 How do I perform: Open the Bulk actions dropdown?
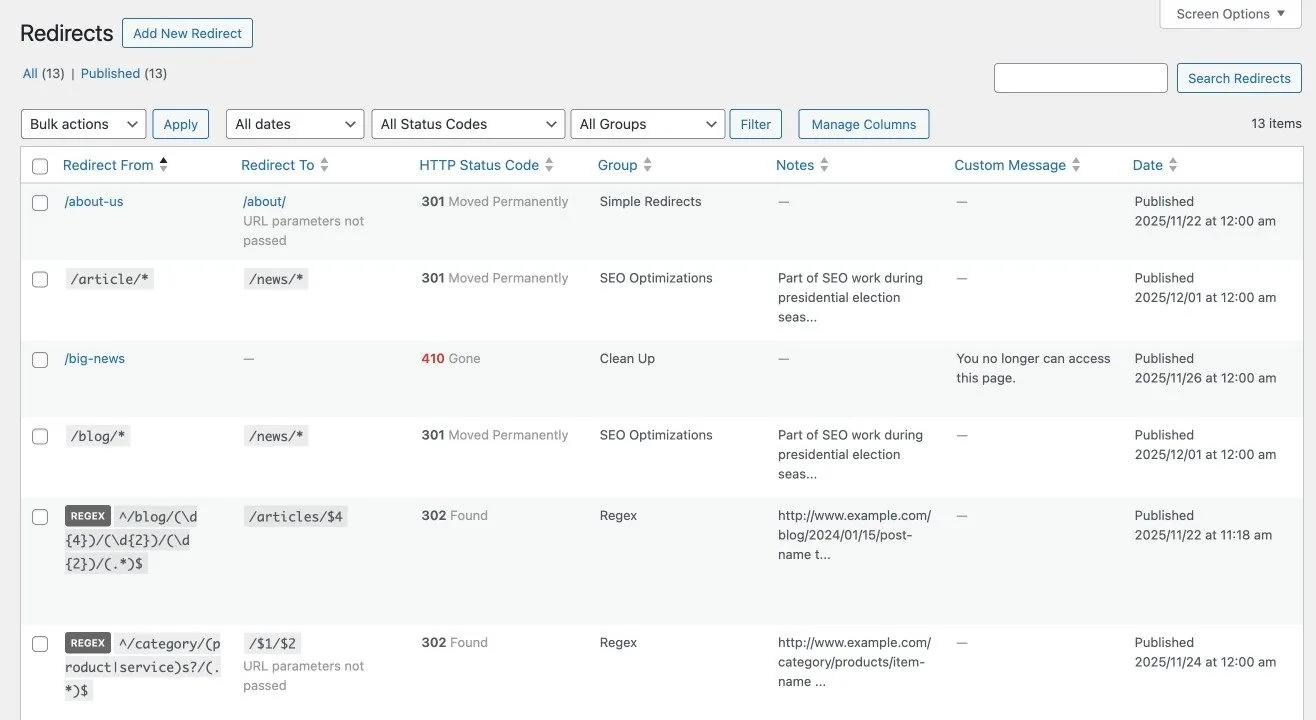[x=83, y=124]
